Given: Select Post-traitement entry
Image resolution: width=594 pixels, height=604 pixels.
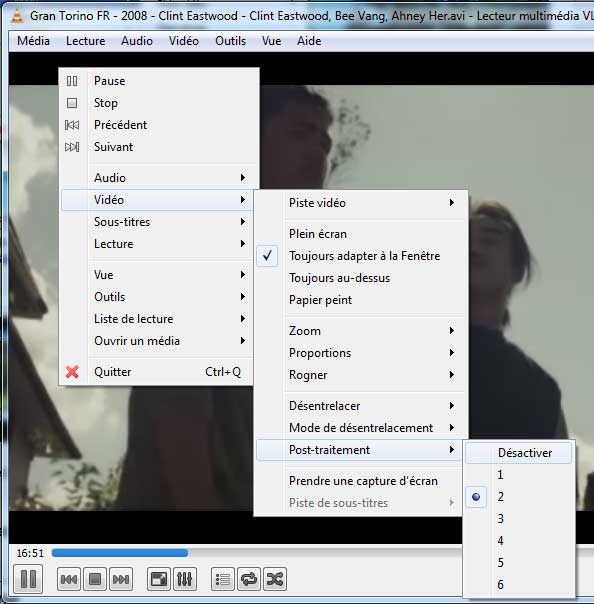Looking at the screenshot, I should click(359, 450).
